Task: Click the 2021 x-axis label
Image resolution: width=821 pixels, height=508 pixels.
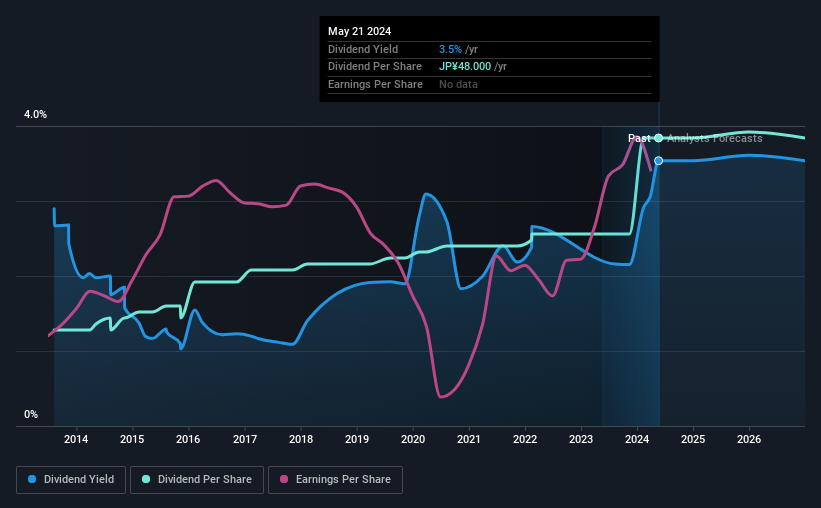Action: point(469,439)
